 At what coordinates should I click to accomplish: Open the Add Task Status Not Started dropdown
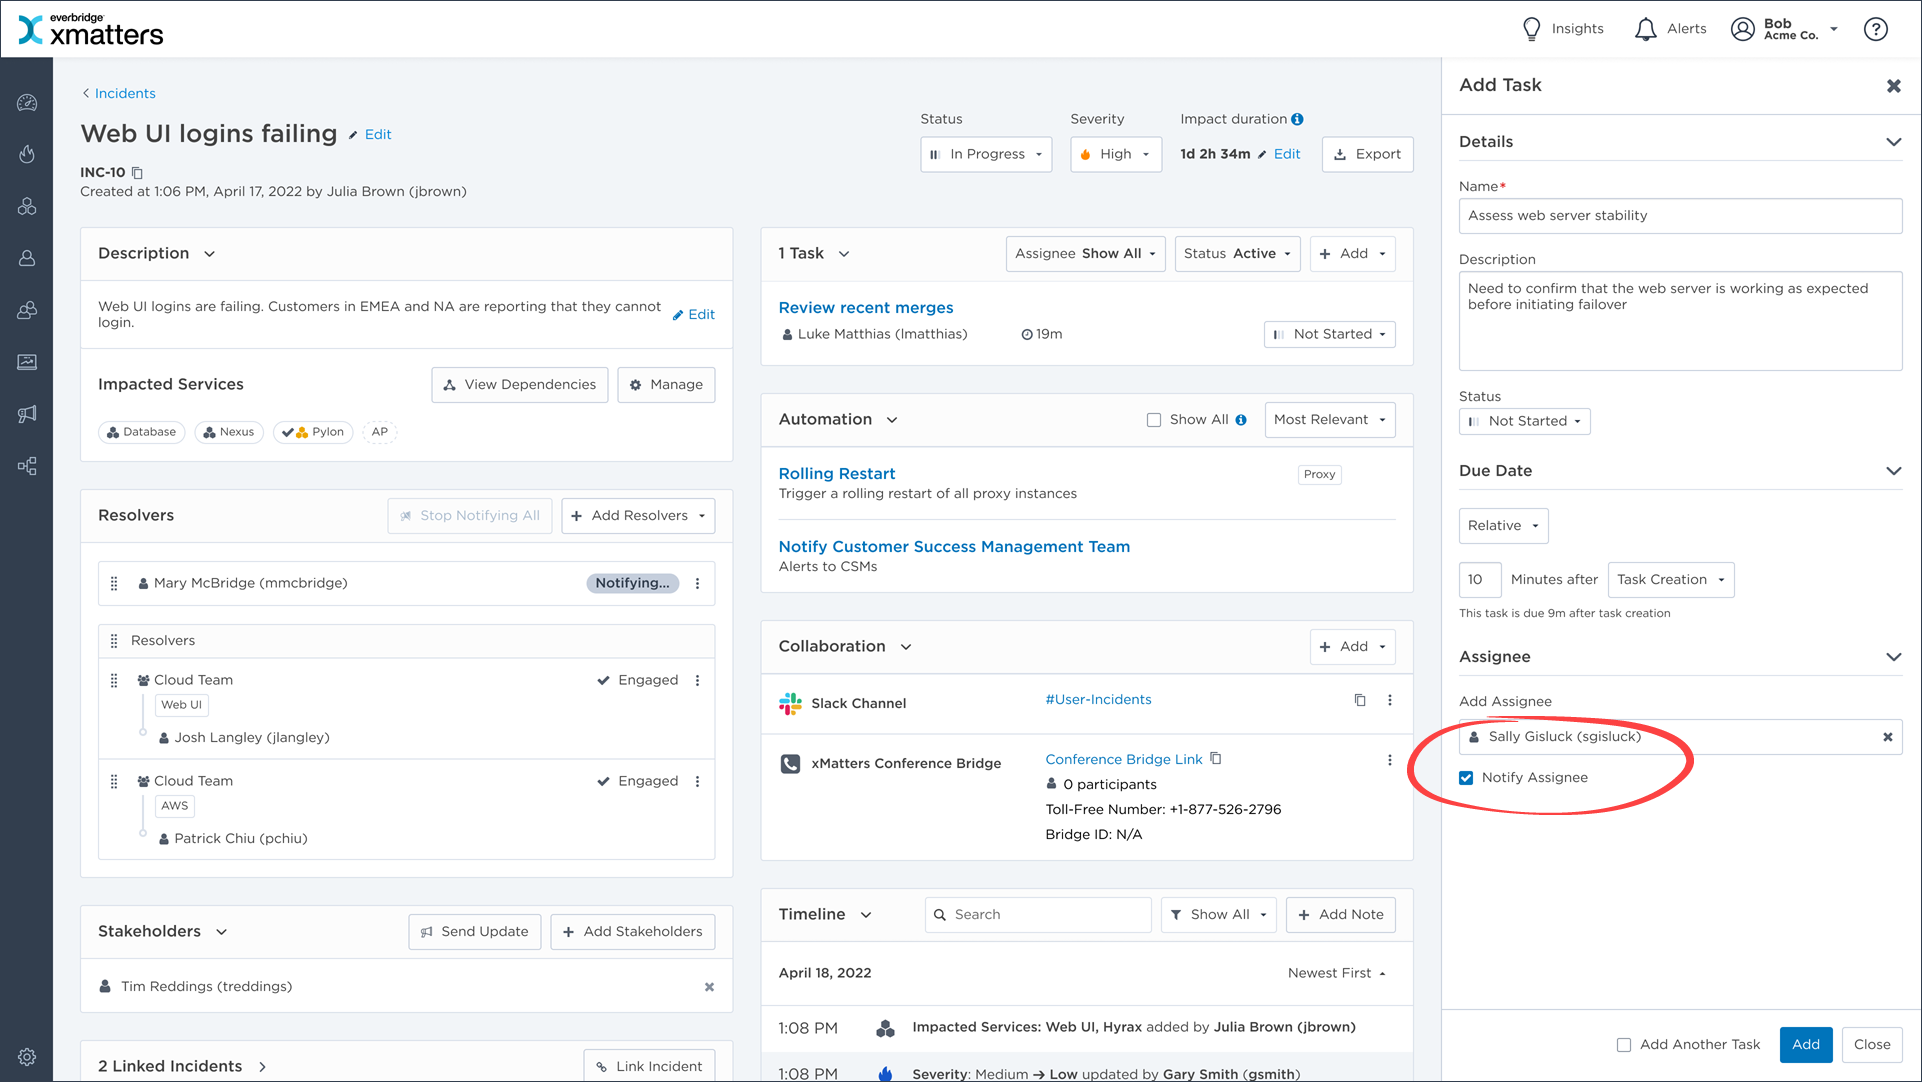[1525, 421]
